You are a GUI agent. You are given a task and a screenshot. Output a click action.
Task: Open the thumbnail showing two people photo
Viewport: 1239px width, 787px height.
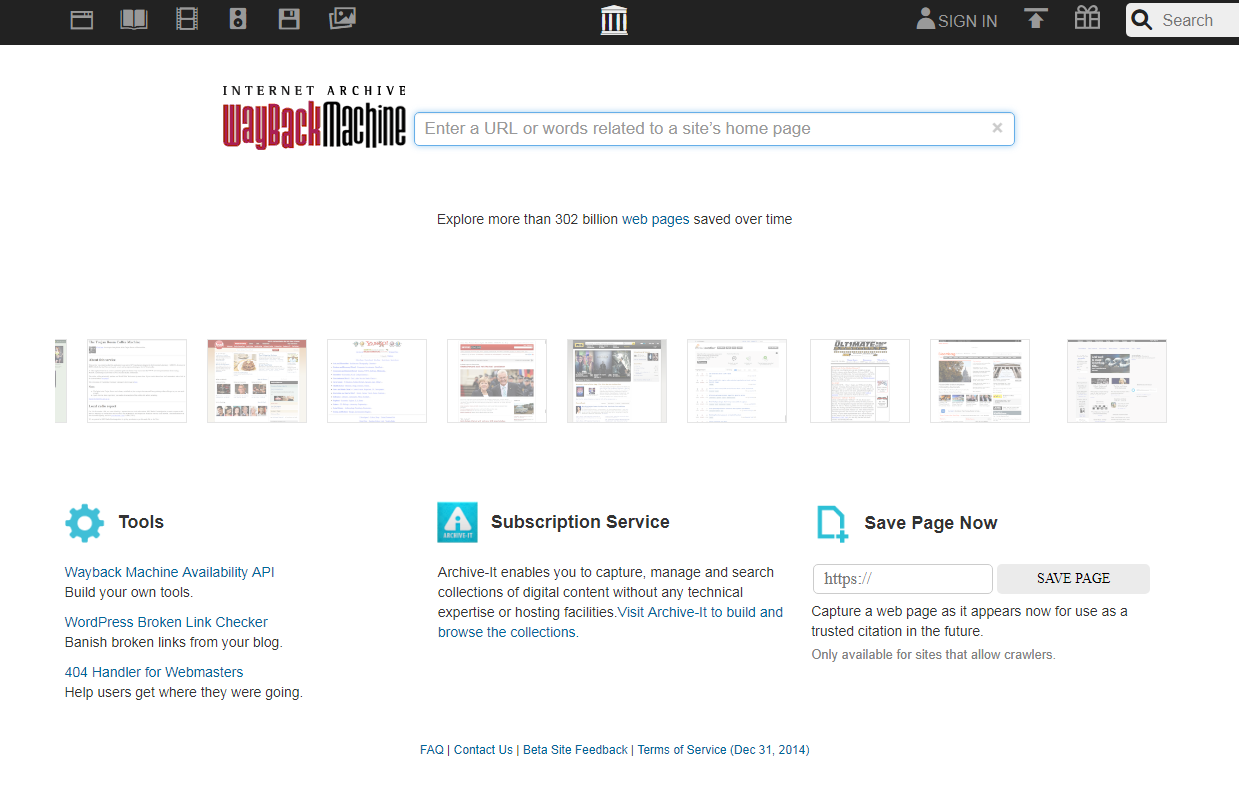pos(497,381)
